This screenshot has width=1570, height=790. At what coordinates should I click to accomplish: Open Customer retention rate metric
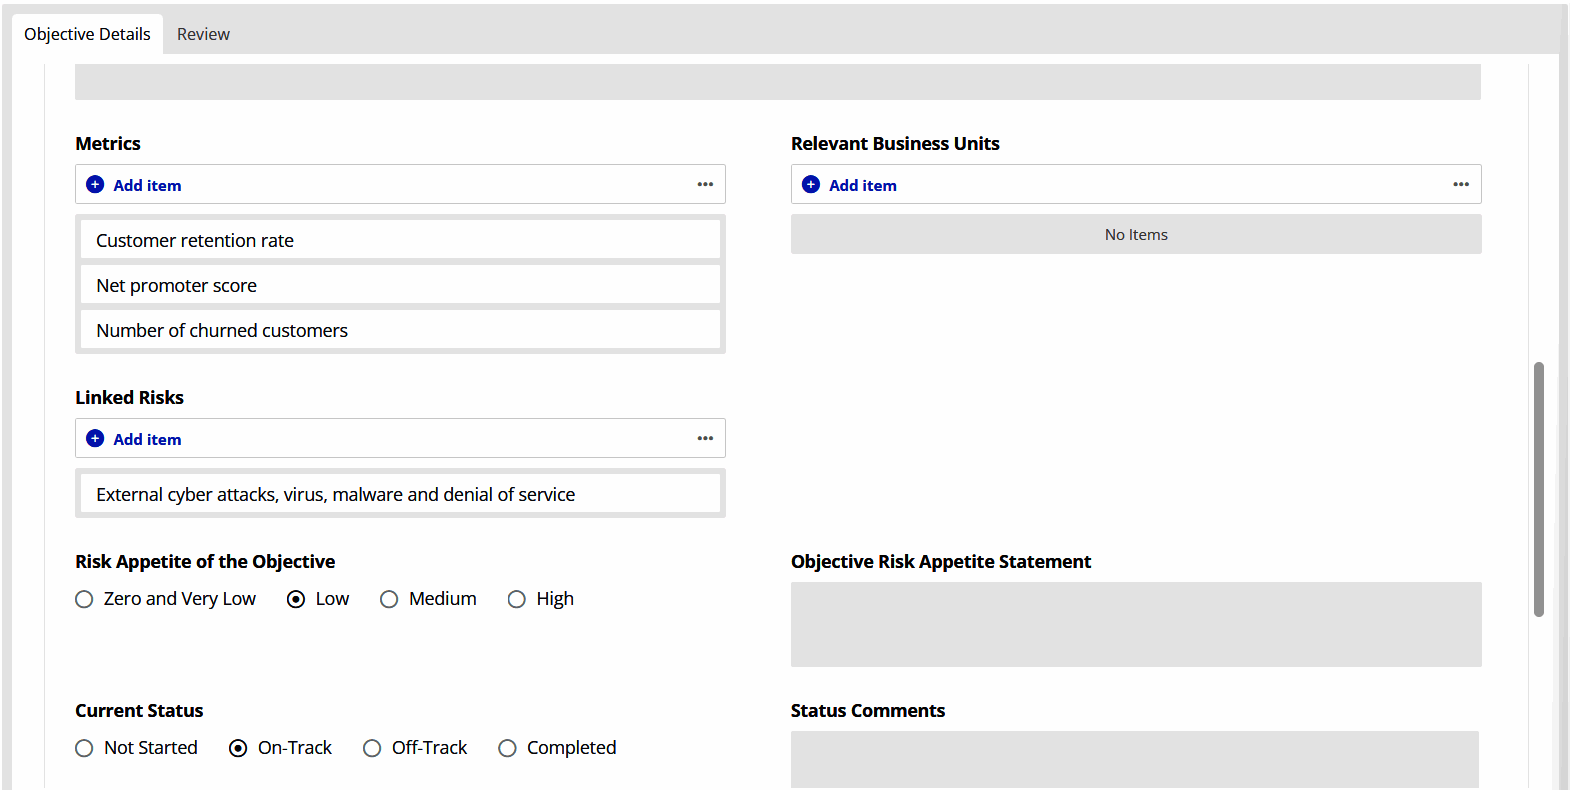(400, 240)
